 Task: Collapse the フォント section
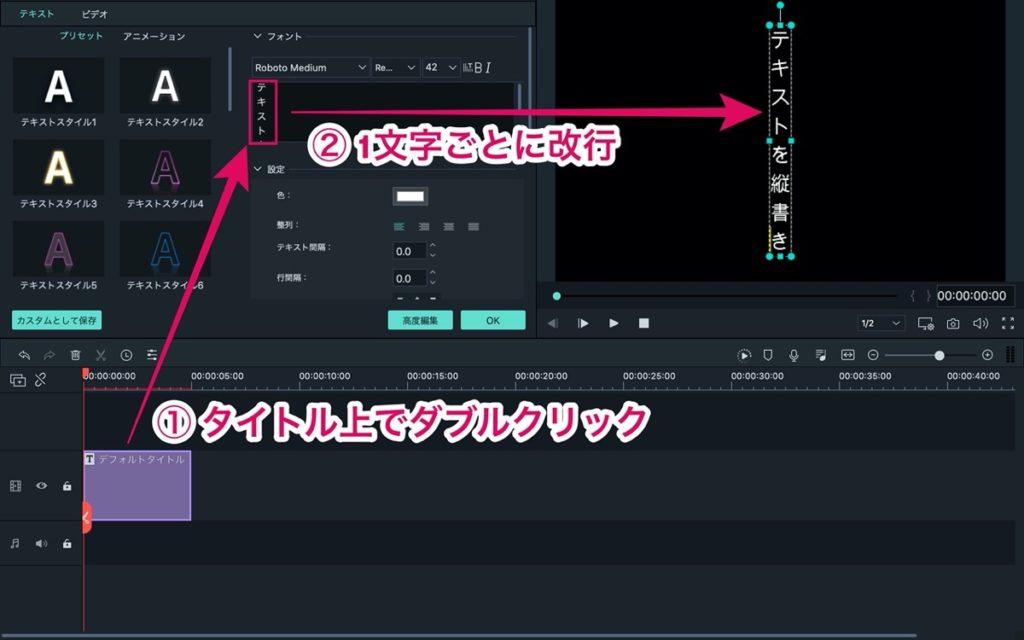point(257,37)
